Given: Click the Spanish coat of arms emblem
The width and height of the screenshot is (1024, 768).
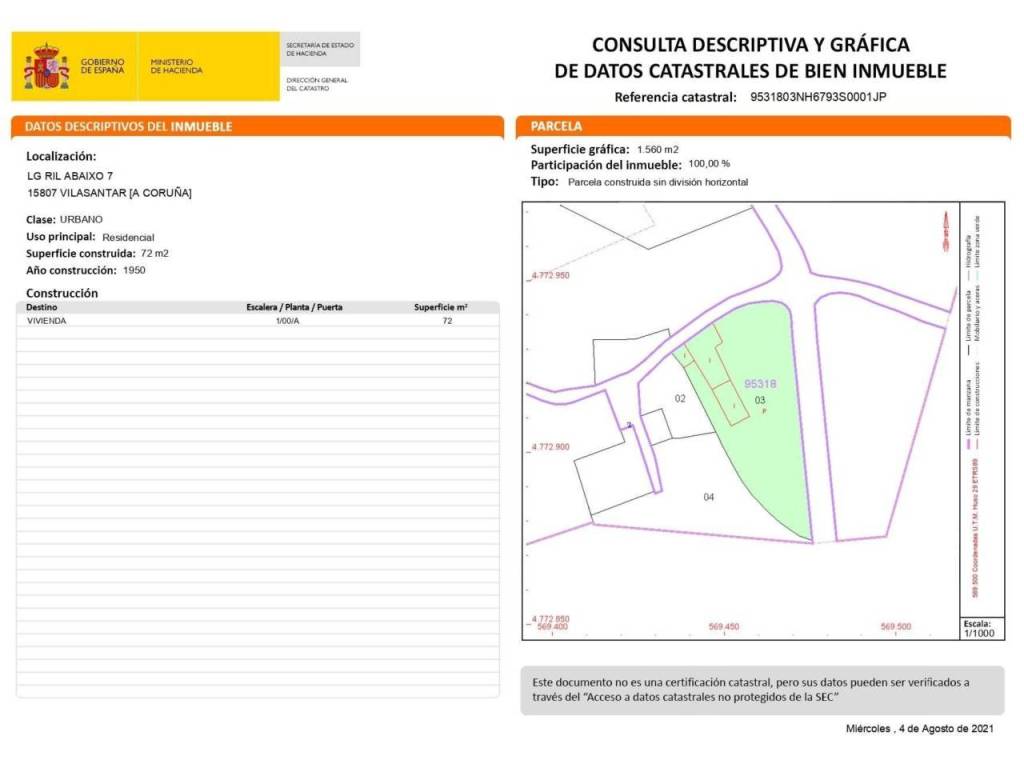Looking at the screenshot, I should tap(45, 66).
